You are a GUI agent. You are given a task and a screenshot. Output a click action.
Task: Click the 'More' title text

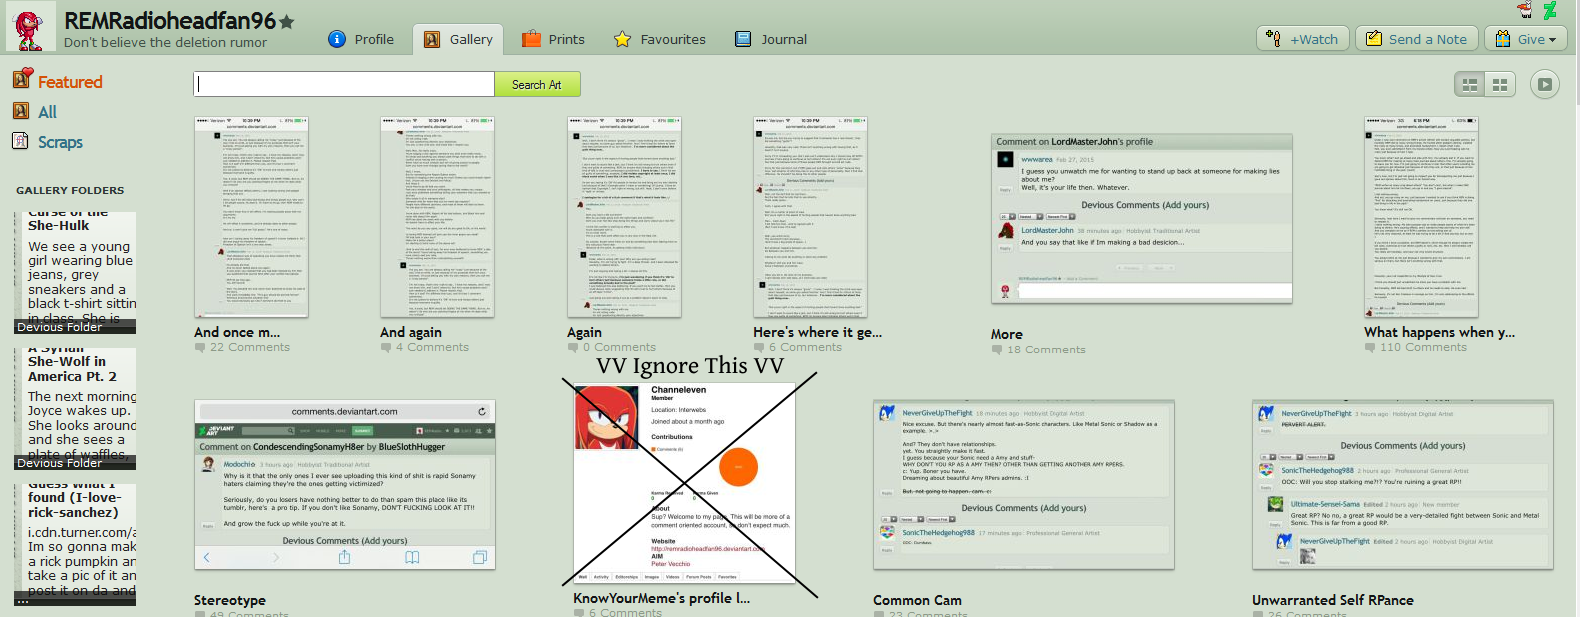coord(1007,334)
